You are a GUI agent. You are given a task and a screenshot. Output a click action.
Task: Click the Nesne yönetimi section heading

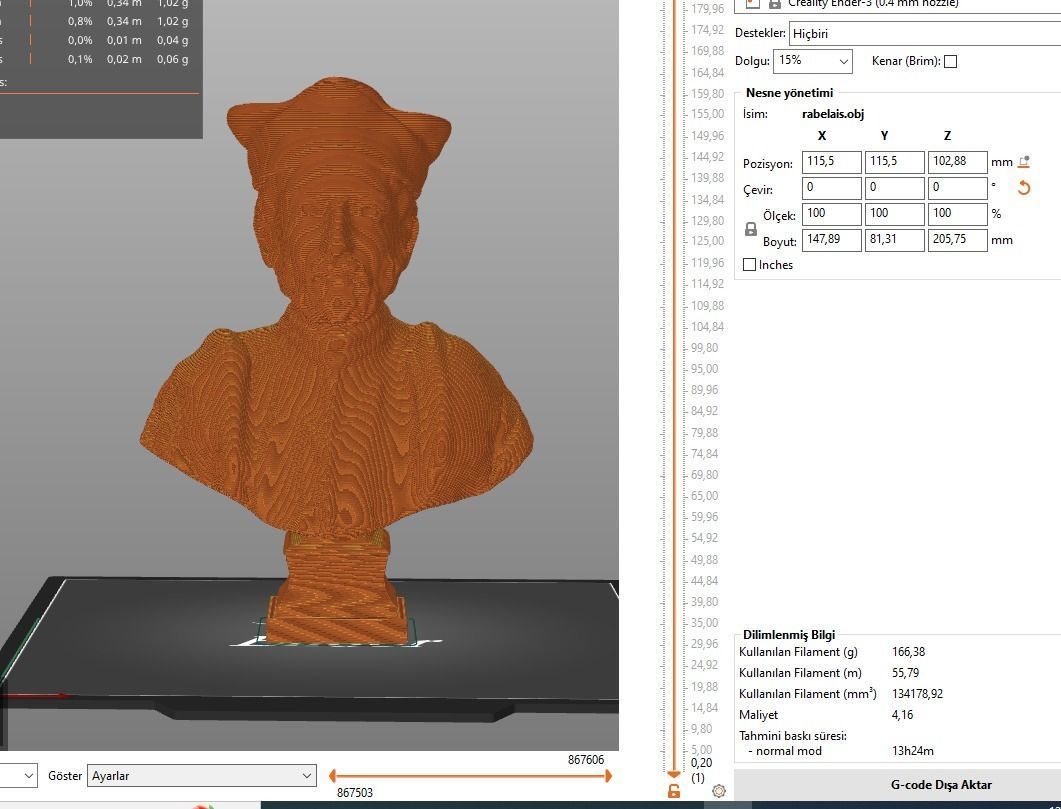(x=789, y=93)
